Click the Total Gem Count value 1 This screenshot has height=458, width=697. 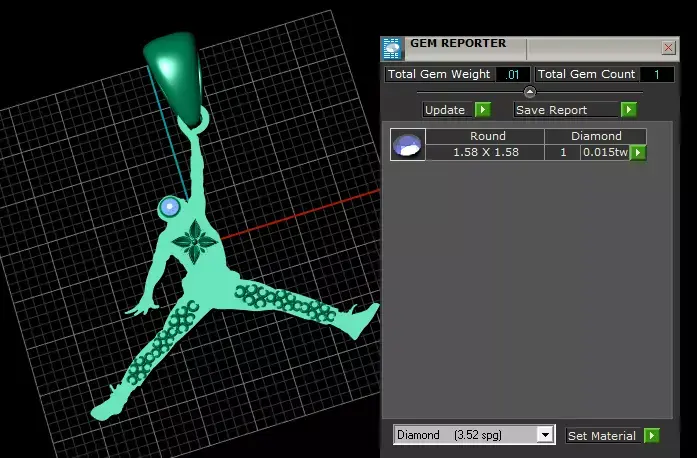(657, 74)
